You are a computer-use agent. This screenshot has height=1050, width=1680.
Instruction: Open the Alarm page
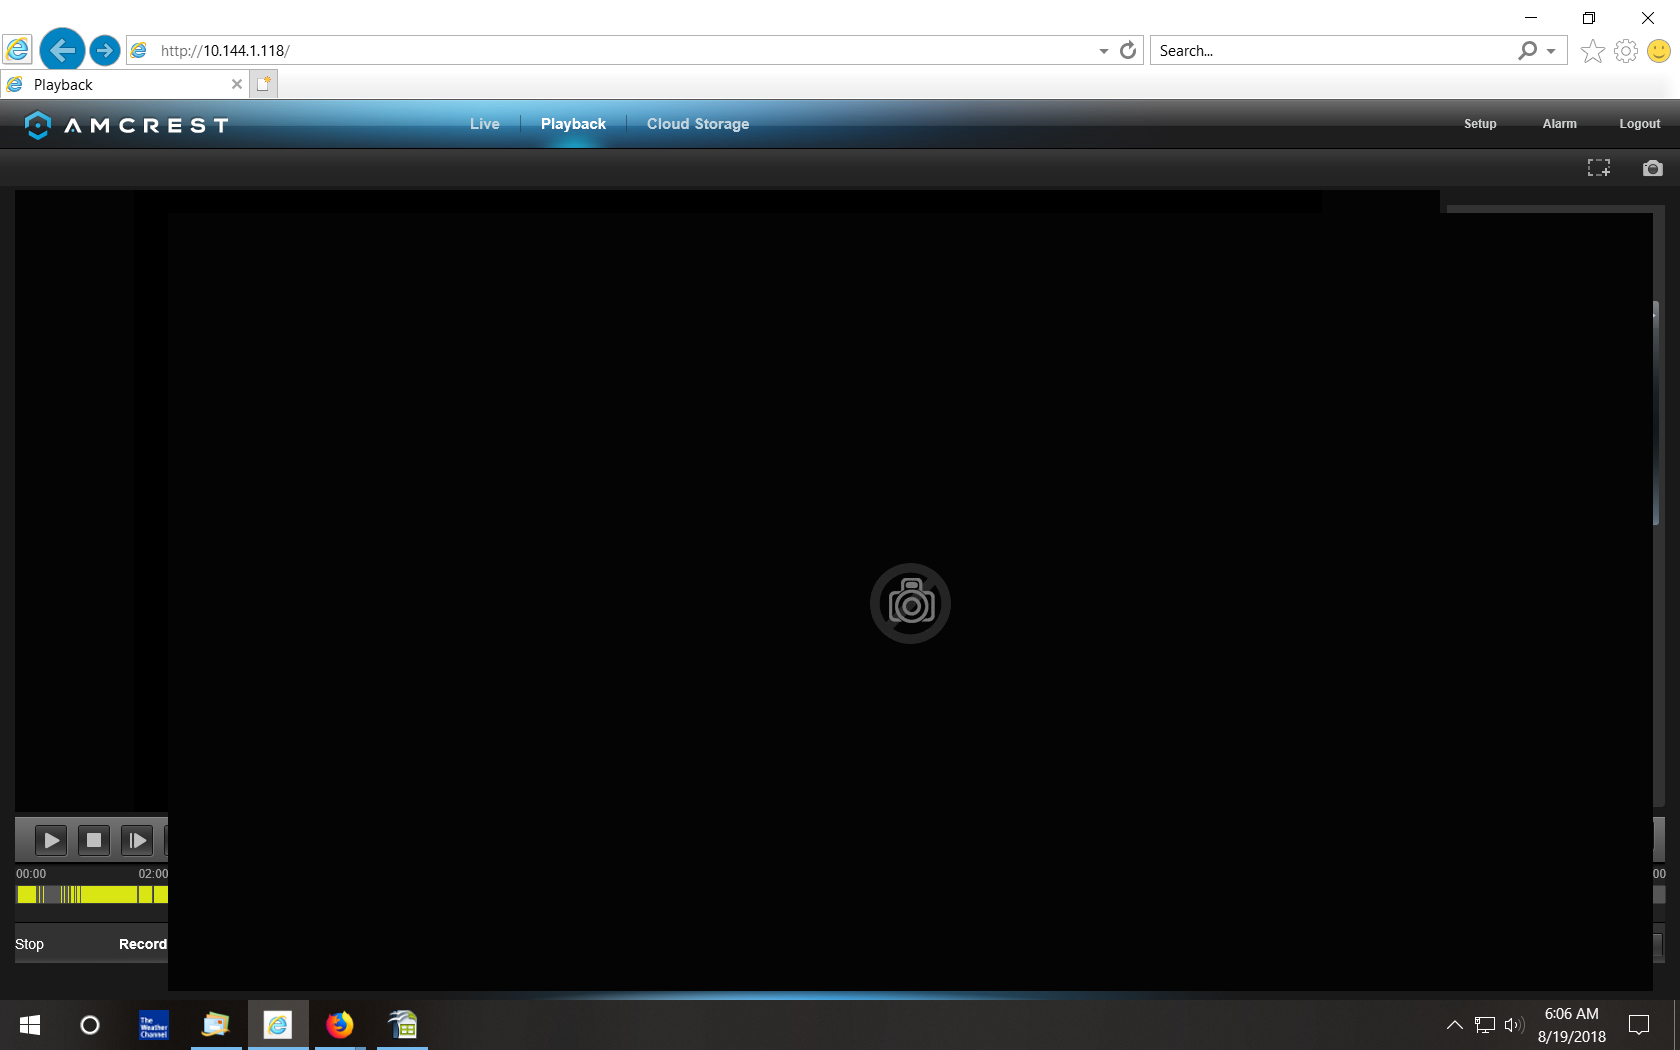click(1559, 124)
